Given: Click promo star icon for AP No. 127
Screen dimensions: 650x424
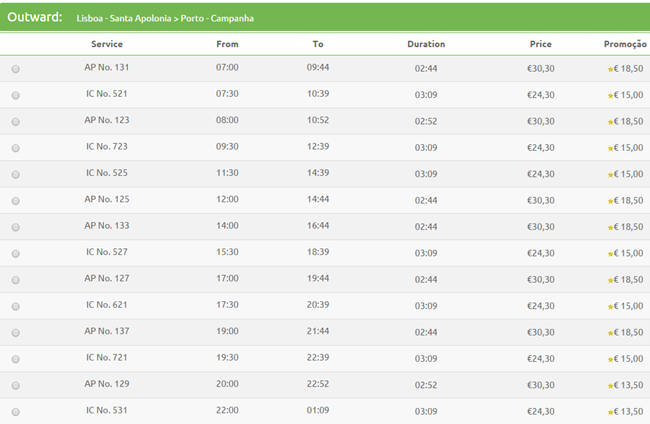Looking at the screenshot, I should coord(610,281).
